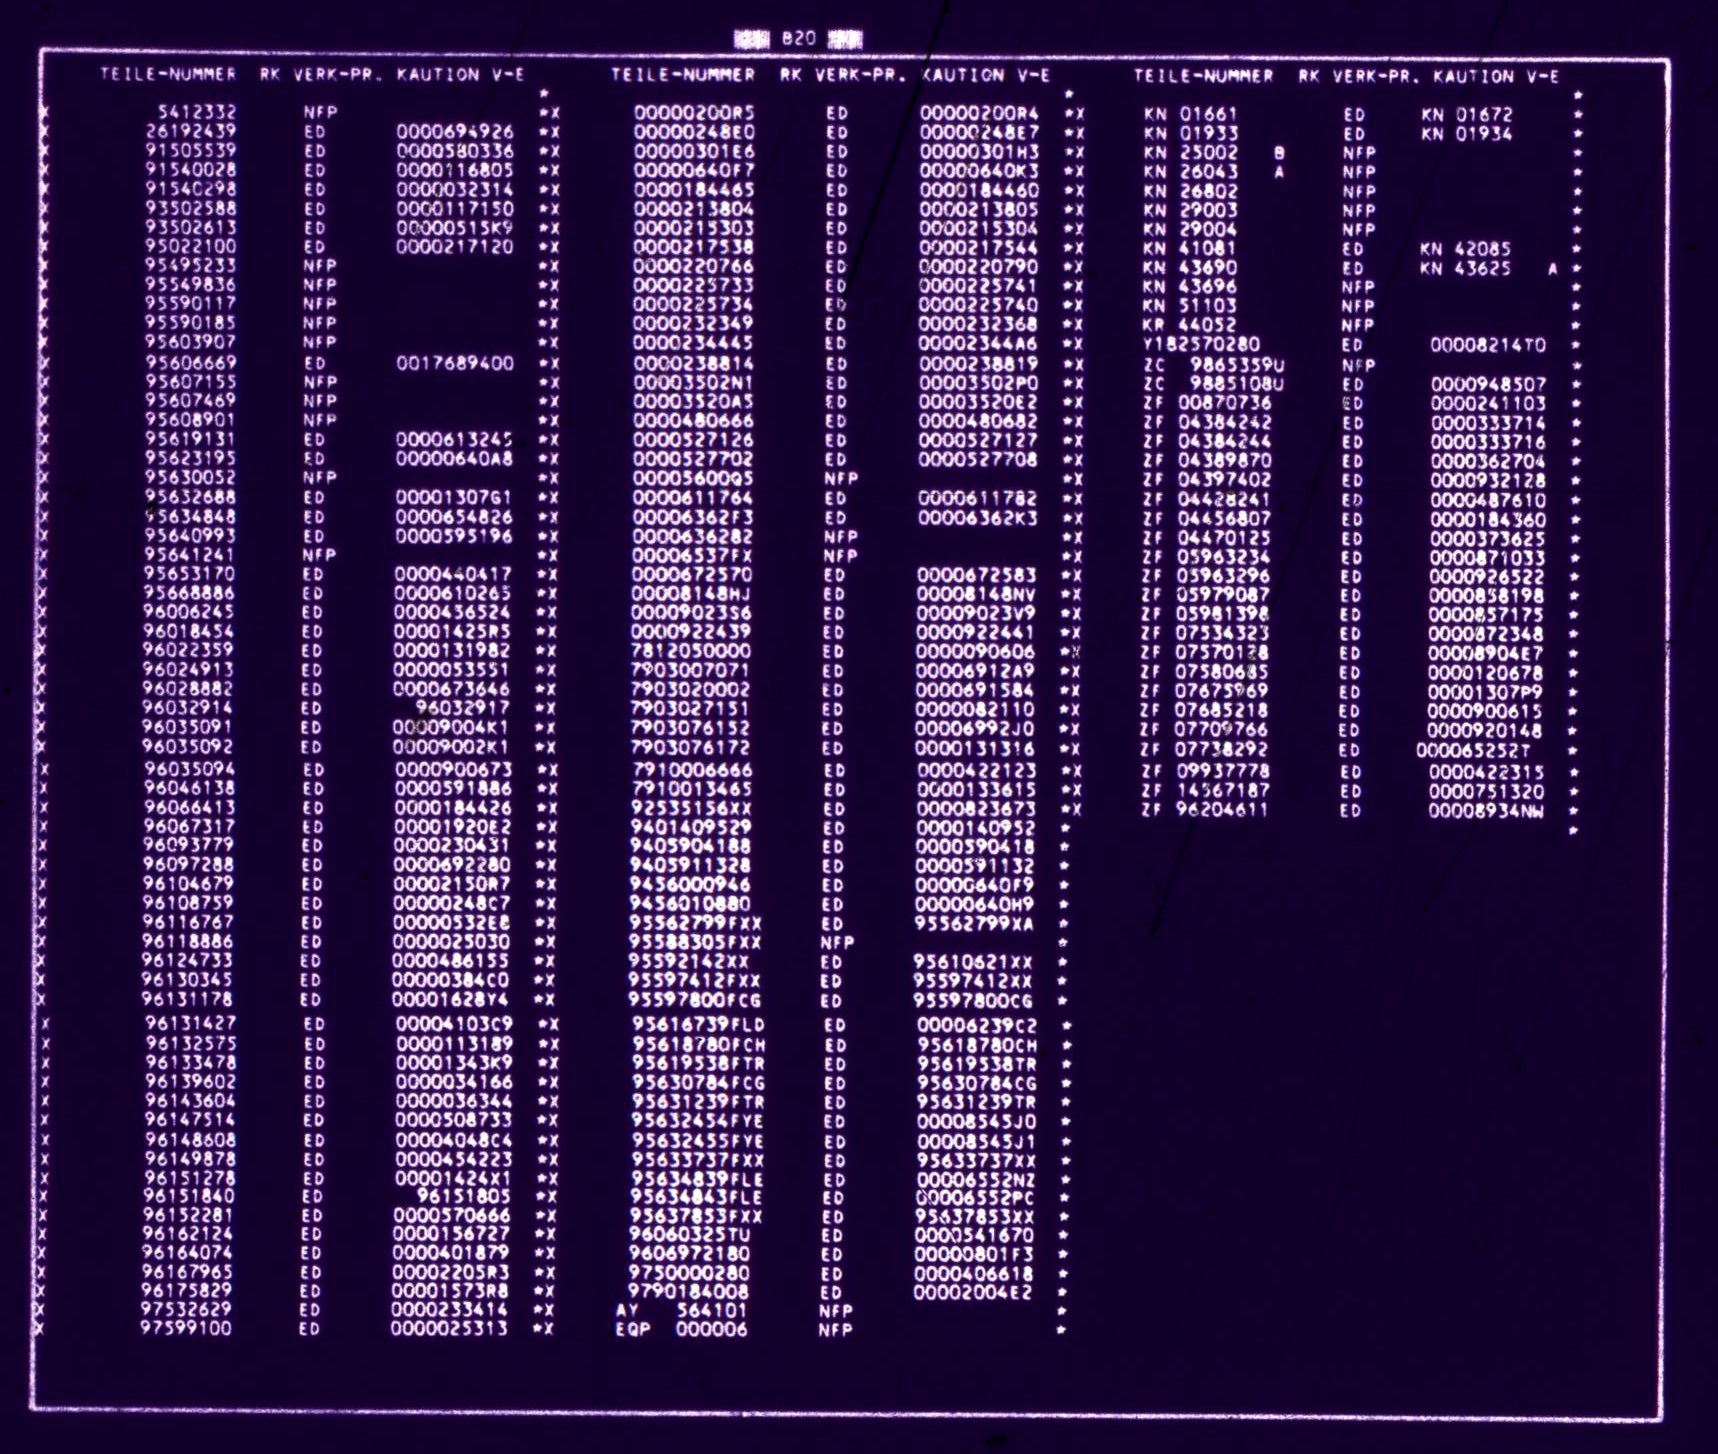The image size is (1718, 1454).
Task: Select part number 96060325TU
Action: [689, 1235]
